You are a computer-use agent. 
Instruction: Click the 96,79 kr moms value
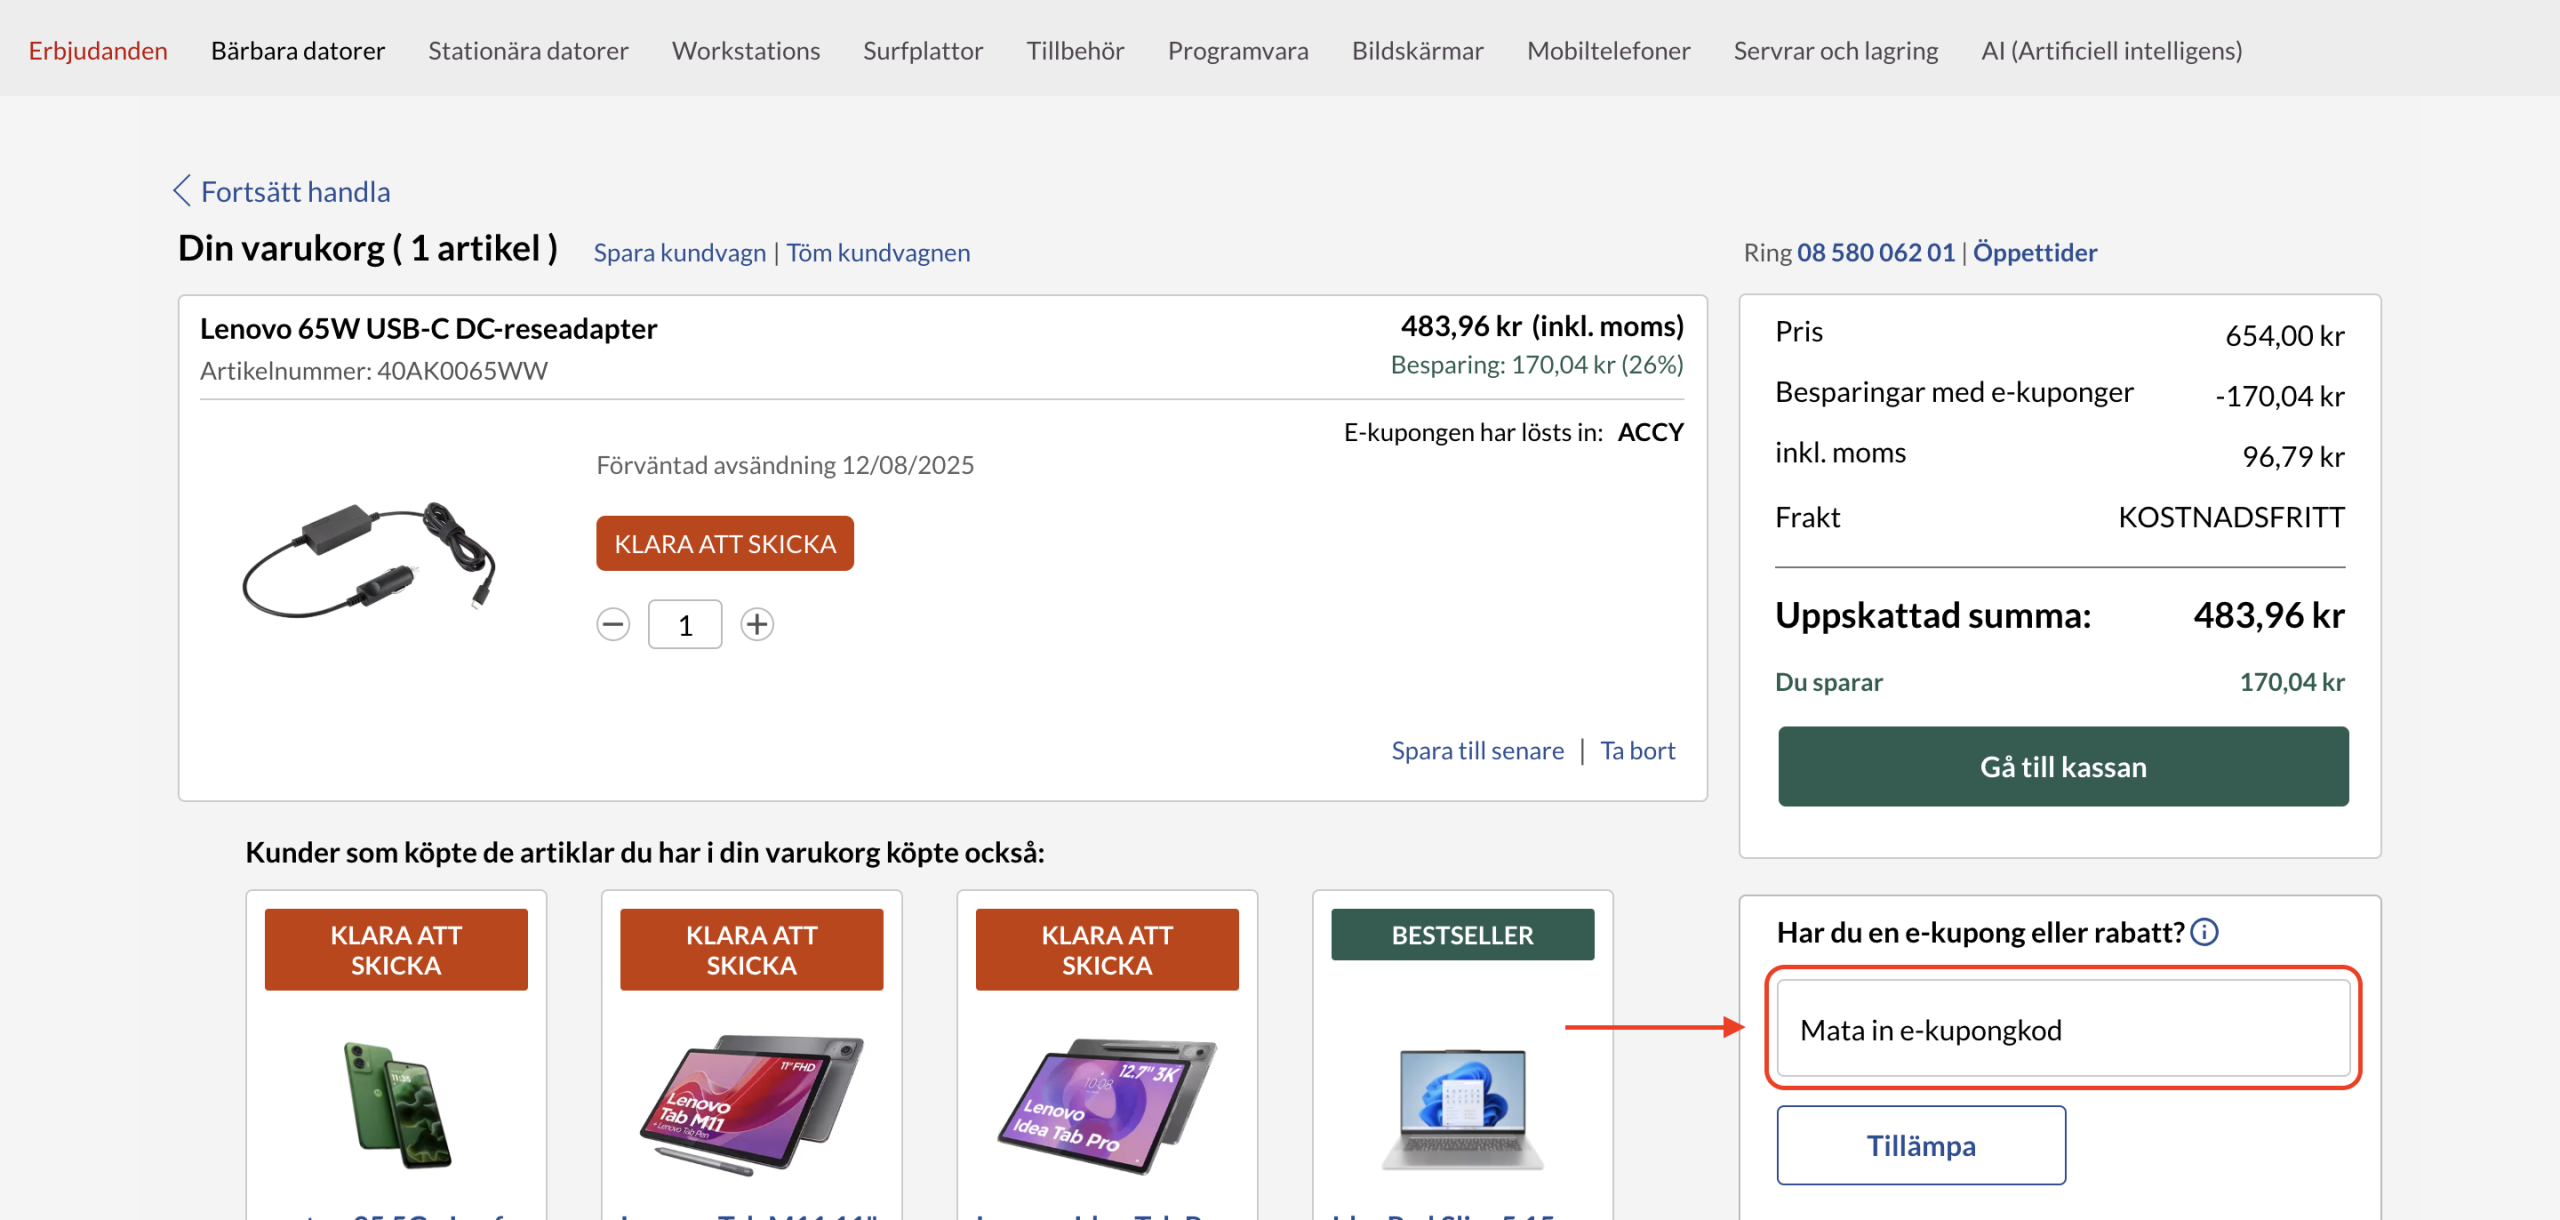pos(2293,457)
